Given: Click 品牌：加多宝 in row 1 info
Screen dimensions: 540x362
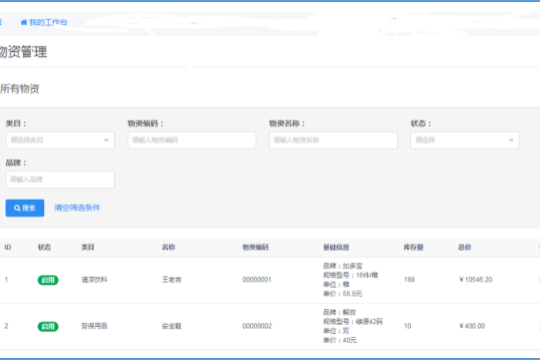Looking at the screenshot, I should [x=343, y=266].
